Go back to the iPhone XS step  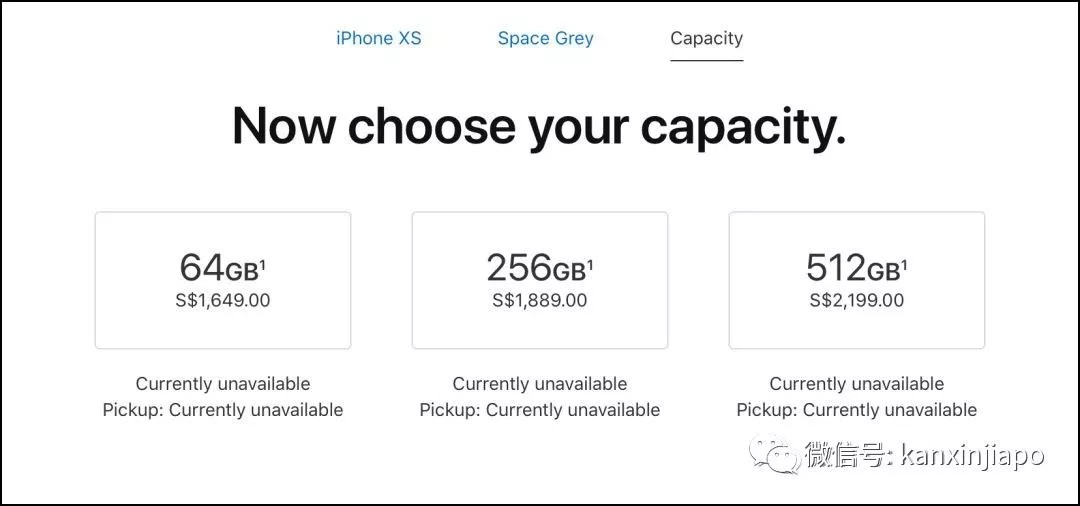pyautogui.click(x=378, y=39)
